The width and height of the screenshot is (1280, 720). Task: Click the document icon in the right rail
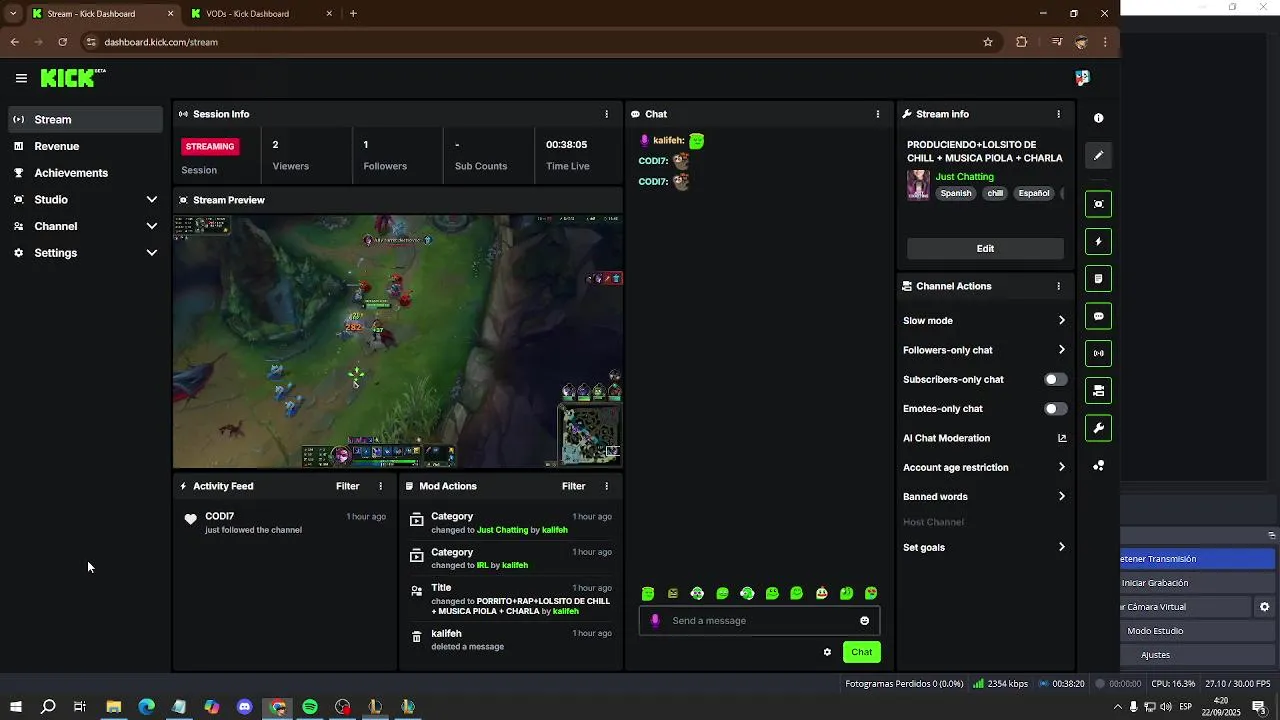(x=1098, y=279)
